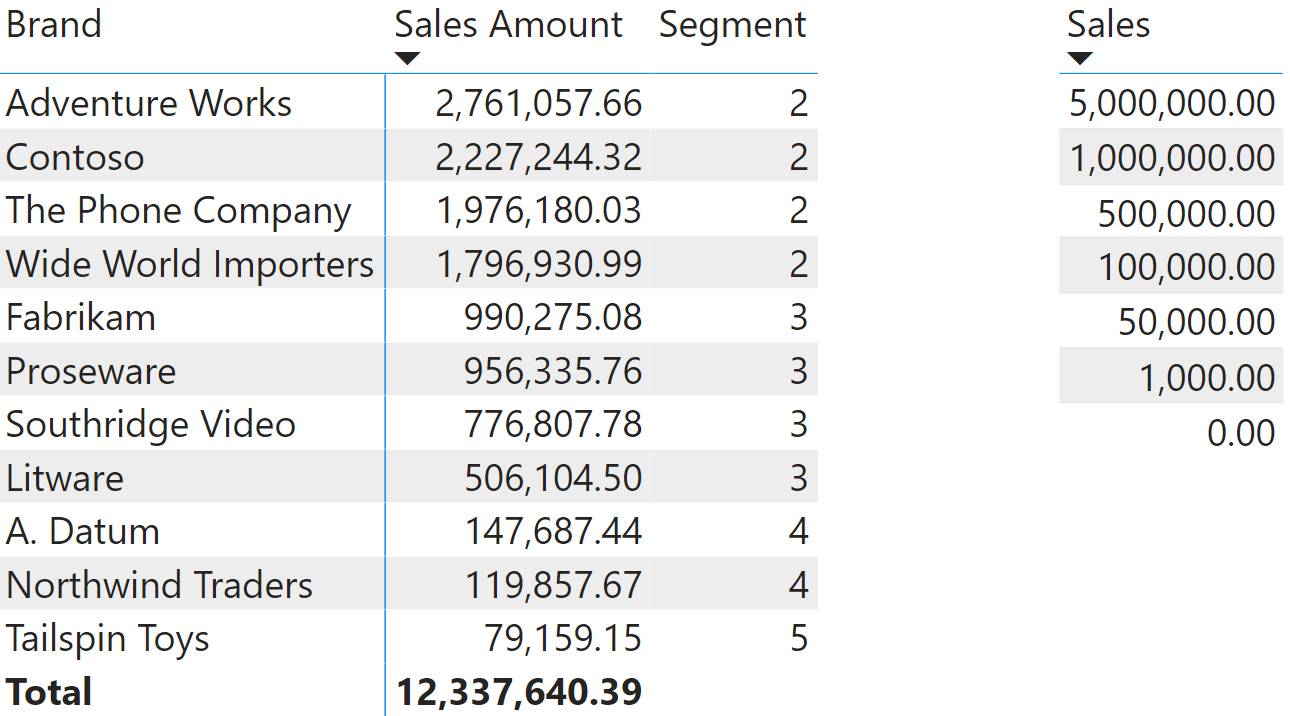The height and width of the screenshot is (716, 1290).
Task: Select Wide World Importers brand cell
Action: (x=190, y=264)
